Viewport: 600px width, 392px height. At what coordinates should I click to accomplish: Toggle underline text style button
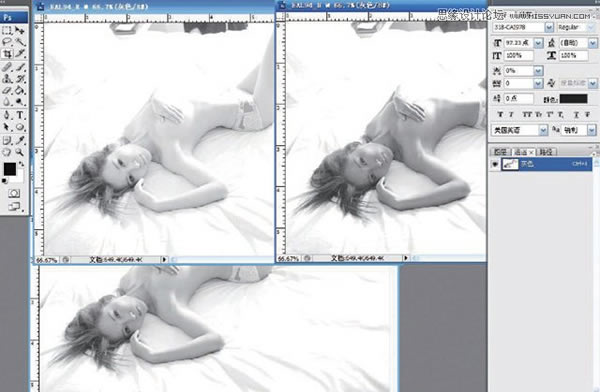(x=576, y=114)
